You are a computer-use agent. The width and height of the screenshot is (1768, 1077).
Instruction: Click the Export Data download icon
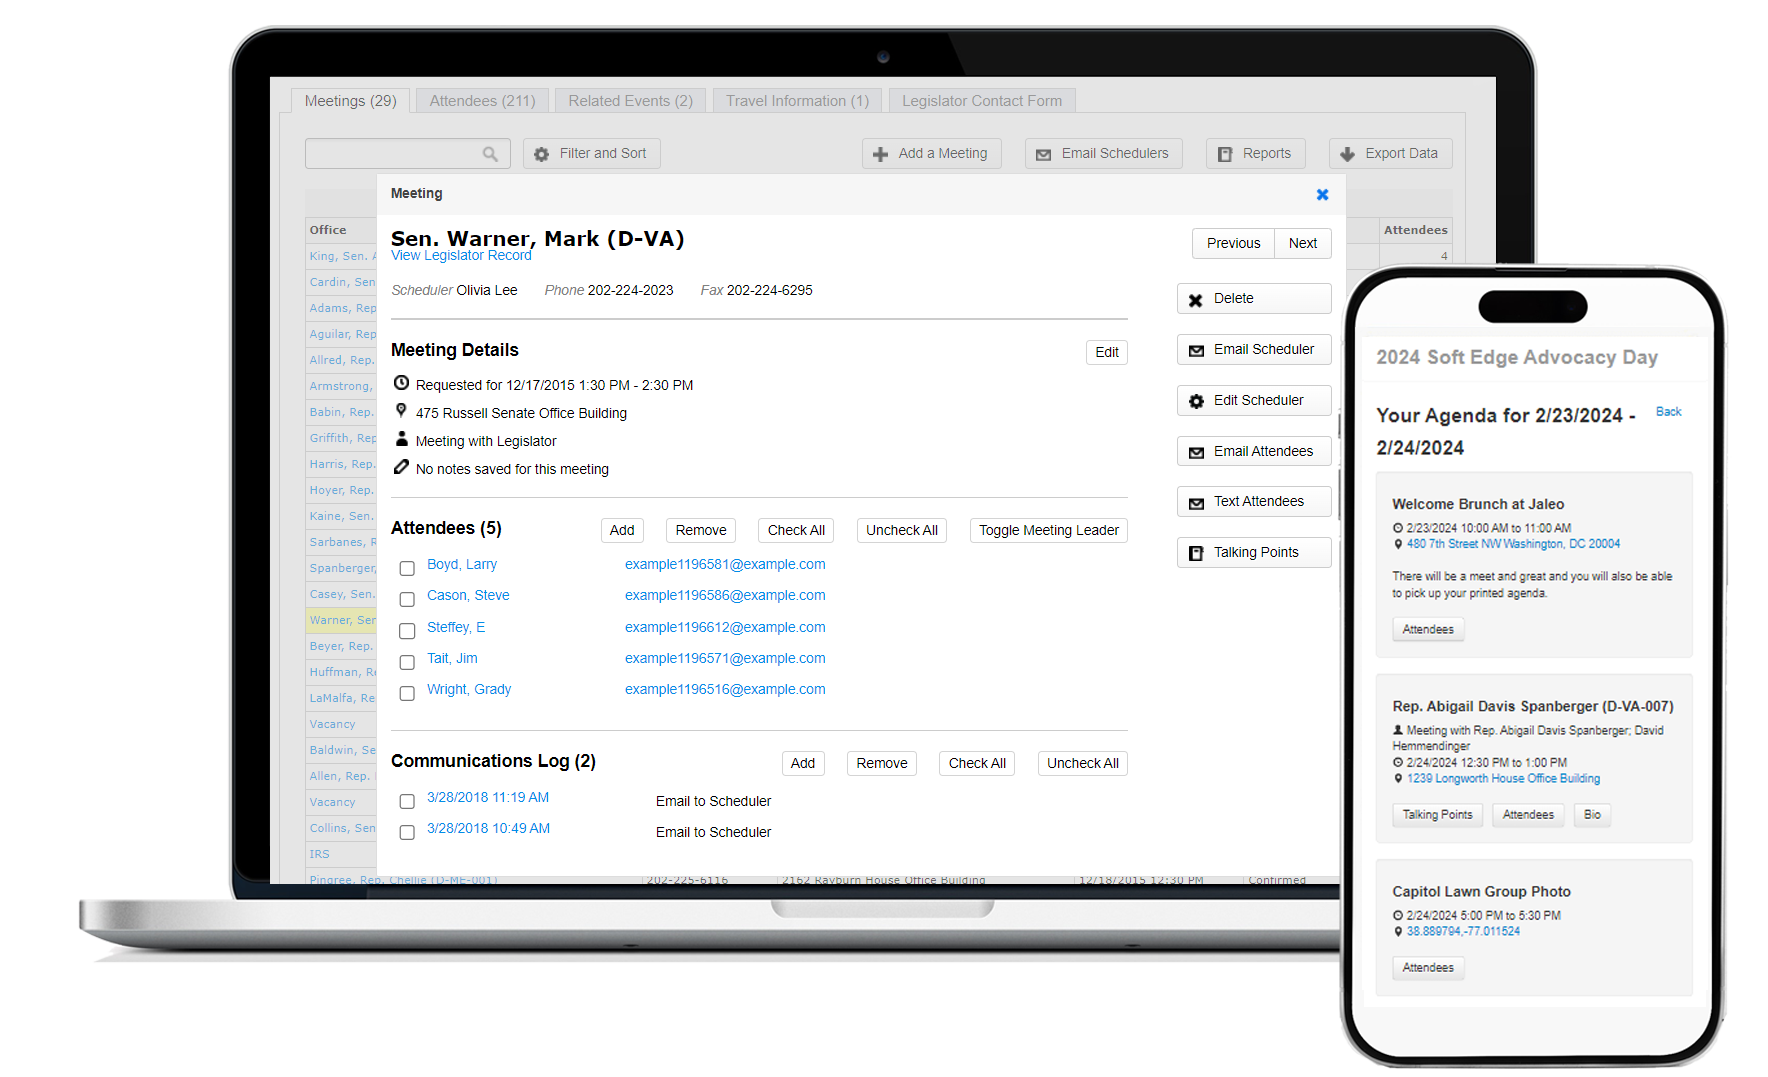click(1347, 154)
